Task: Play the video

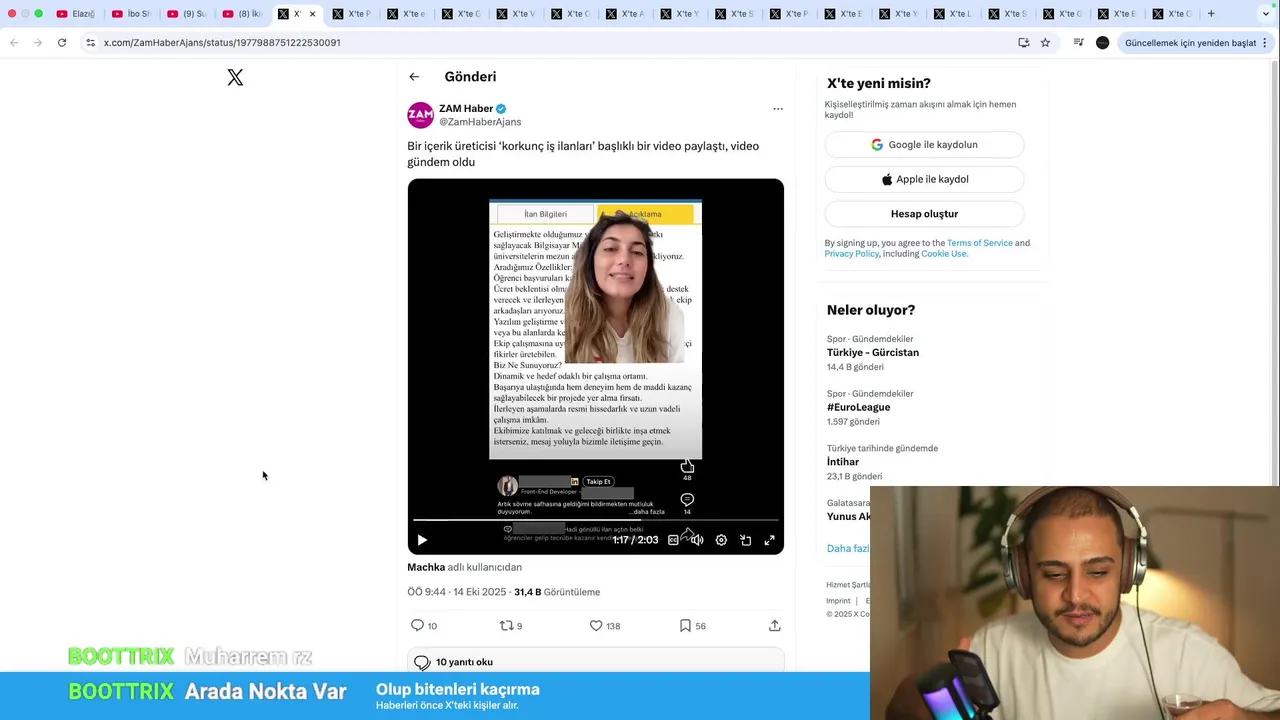Action: tap(422, 540)
